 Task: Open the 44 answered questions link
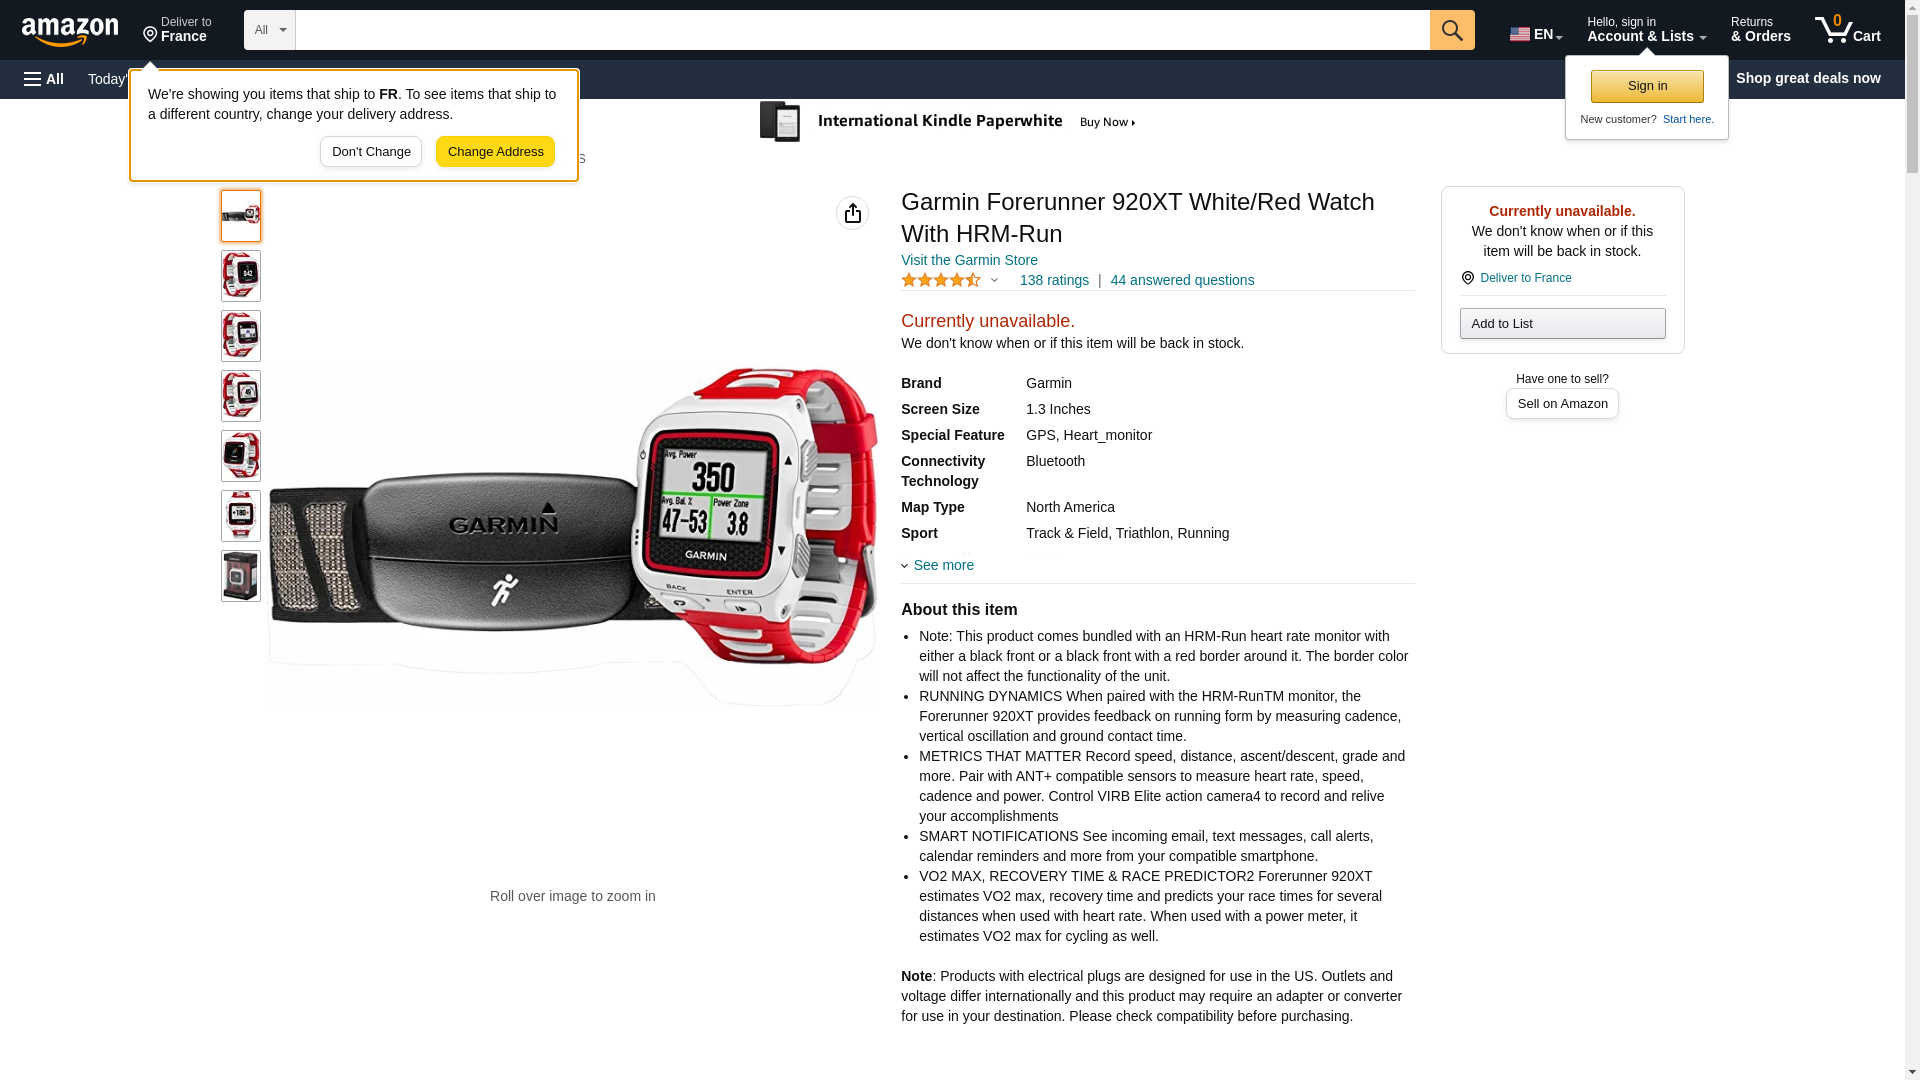[1182, 280]
